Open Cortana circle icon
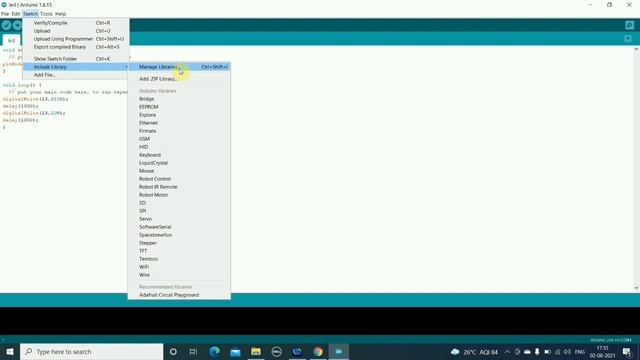Screen dimensions: 640x360 [173, 351]
